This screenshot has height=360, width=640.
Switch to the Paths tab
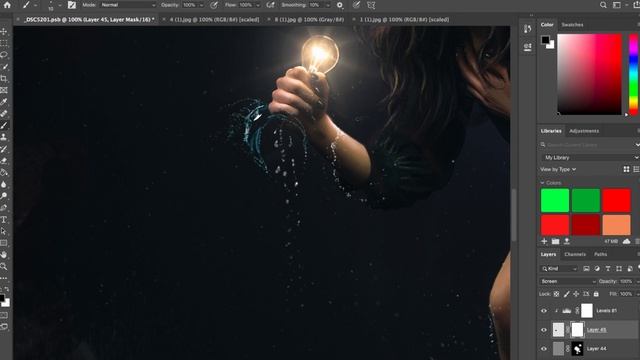tap(600, 254)
